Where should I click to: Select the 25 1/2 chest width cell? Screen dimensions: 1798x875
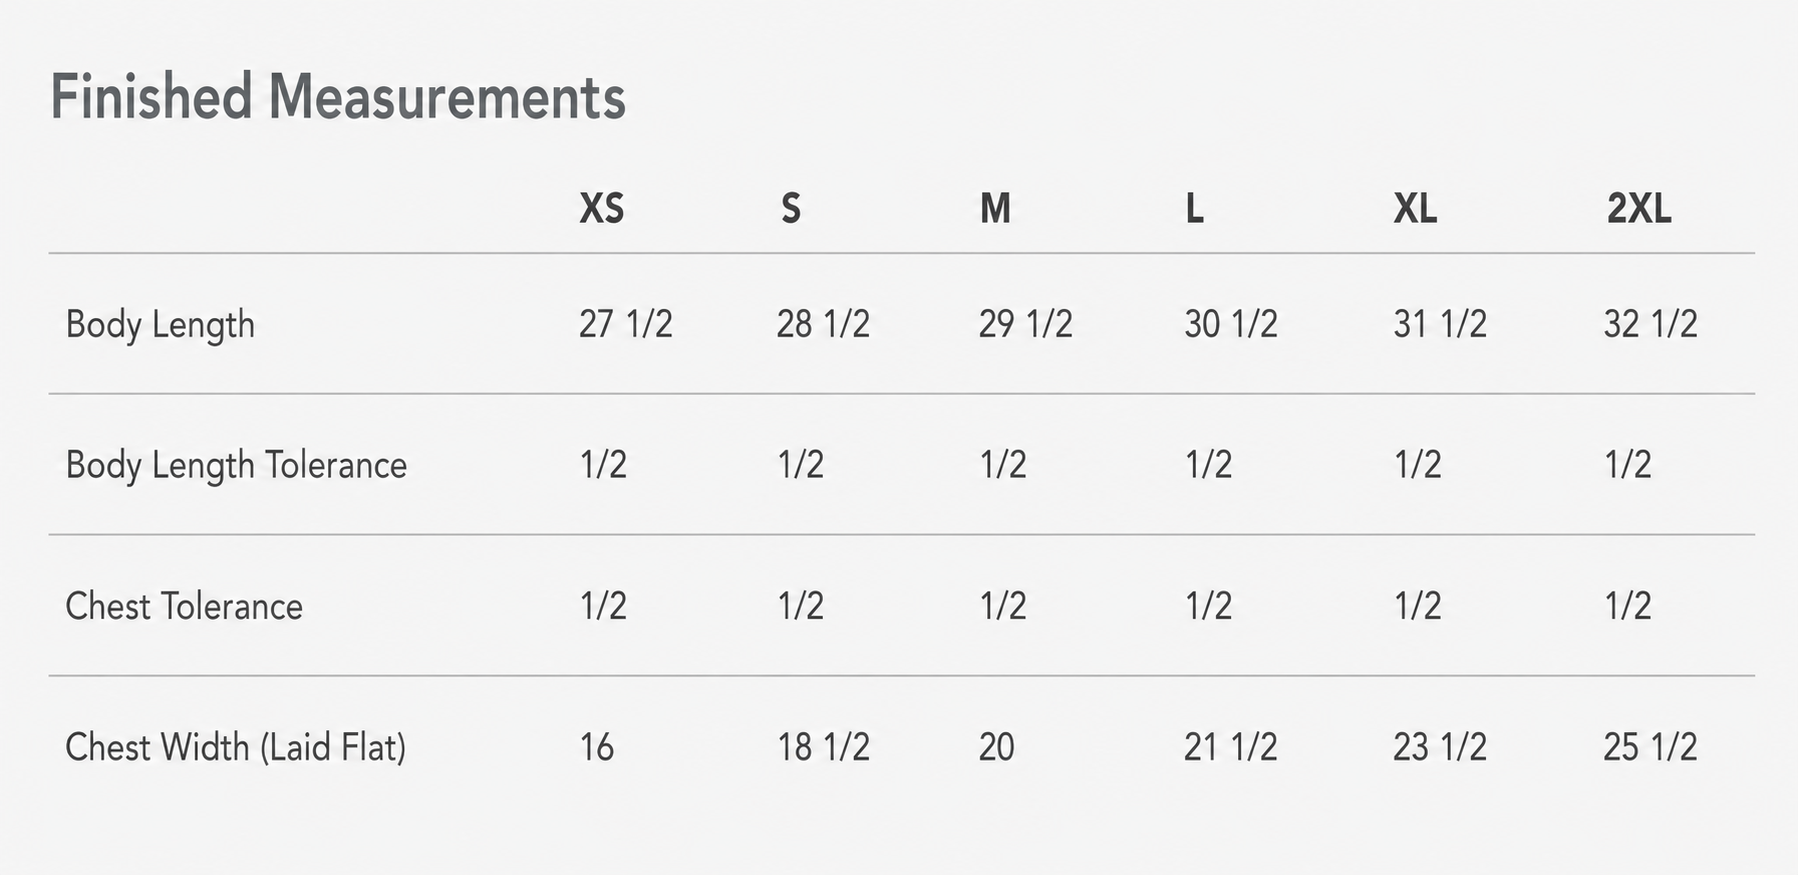[x=1651, y=747]
